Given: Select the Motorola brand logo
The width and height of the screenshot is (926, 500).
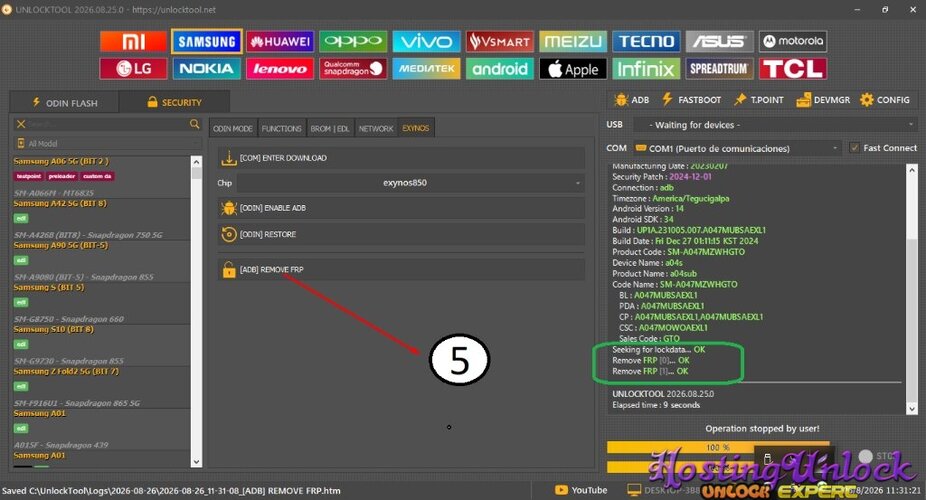Looking at the screenshot, I should [793, 41].
